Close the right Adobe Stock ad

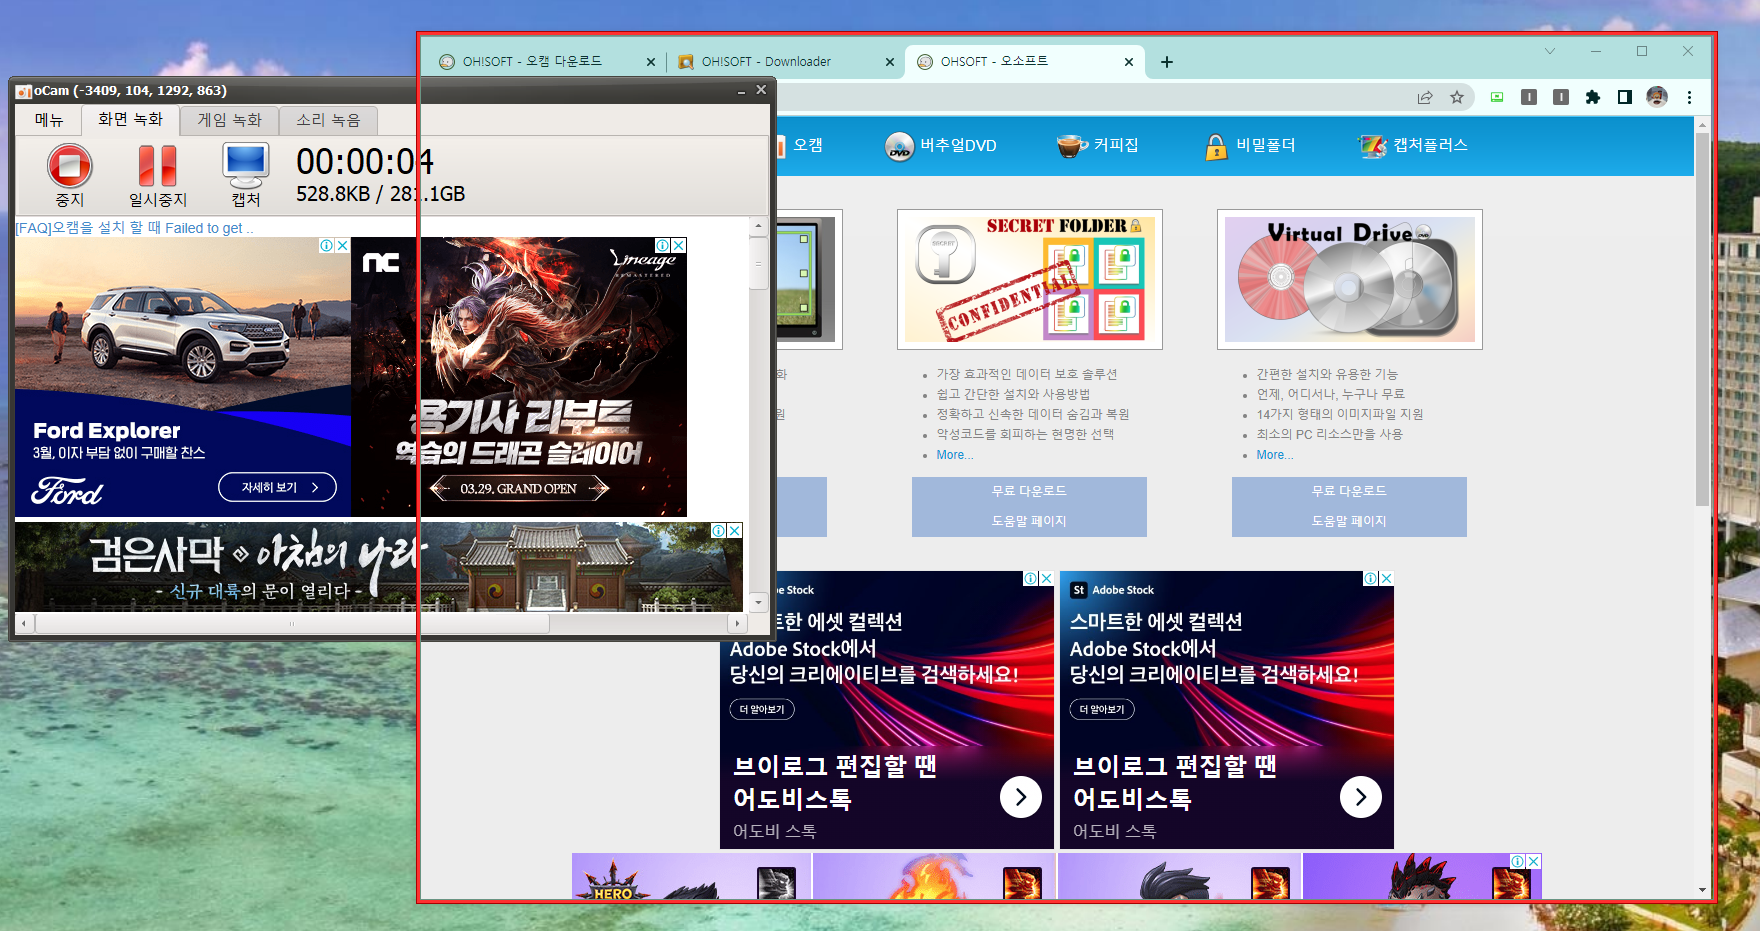[x=1386, y=578]
